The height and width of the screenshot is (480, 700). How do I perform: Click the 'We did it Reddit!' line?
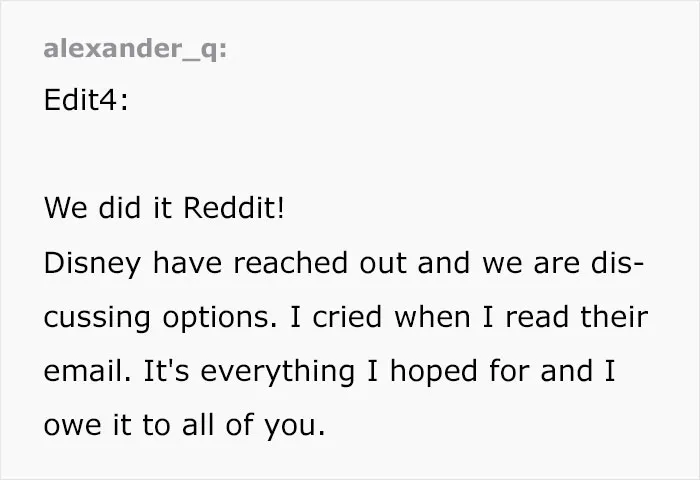(164, 208)
